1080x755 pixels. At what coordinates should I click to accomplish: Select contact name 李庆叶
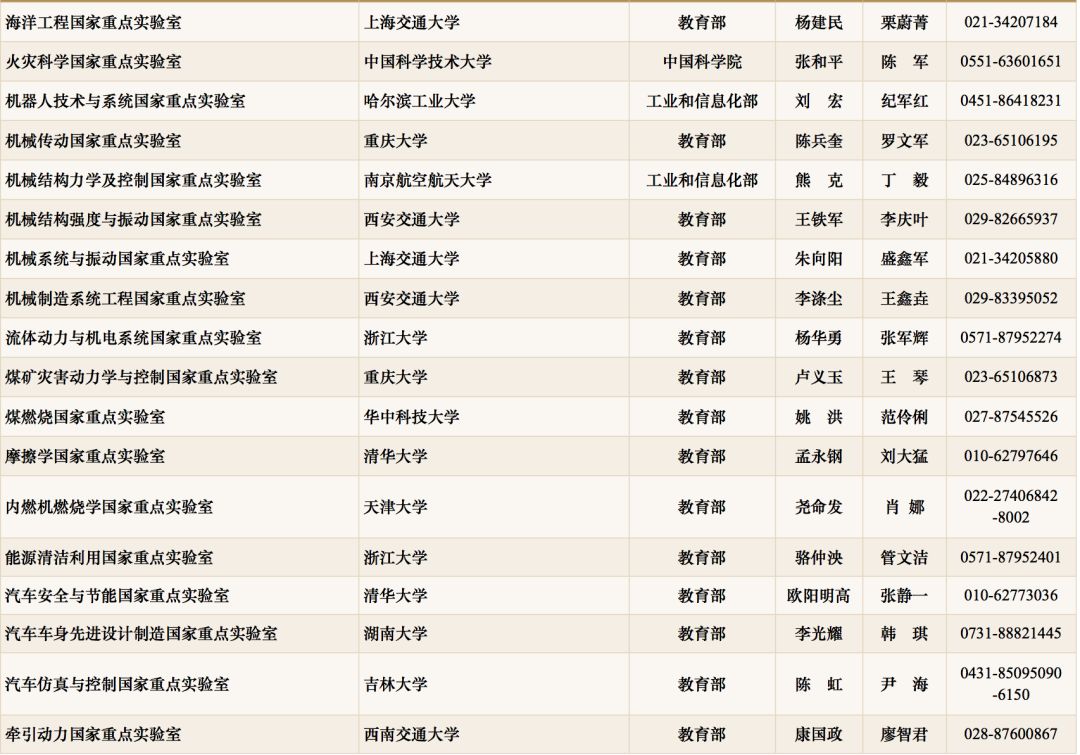[x=904, y=219]
